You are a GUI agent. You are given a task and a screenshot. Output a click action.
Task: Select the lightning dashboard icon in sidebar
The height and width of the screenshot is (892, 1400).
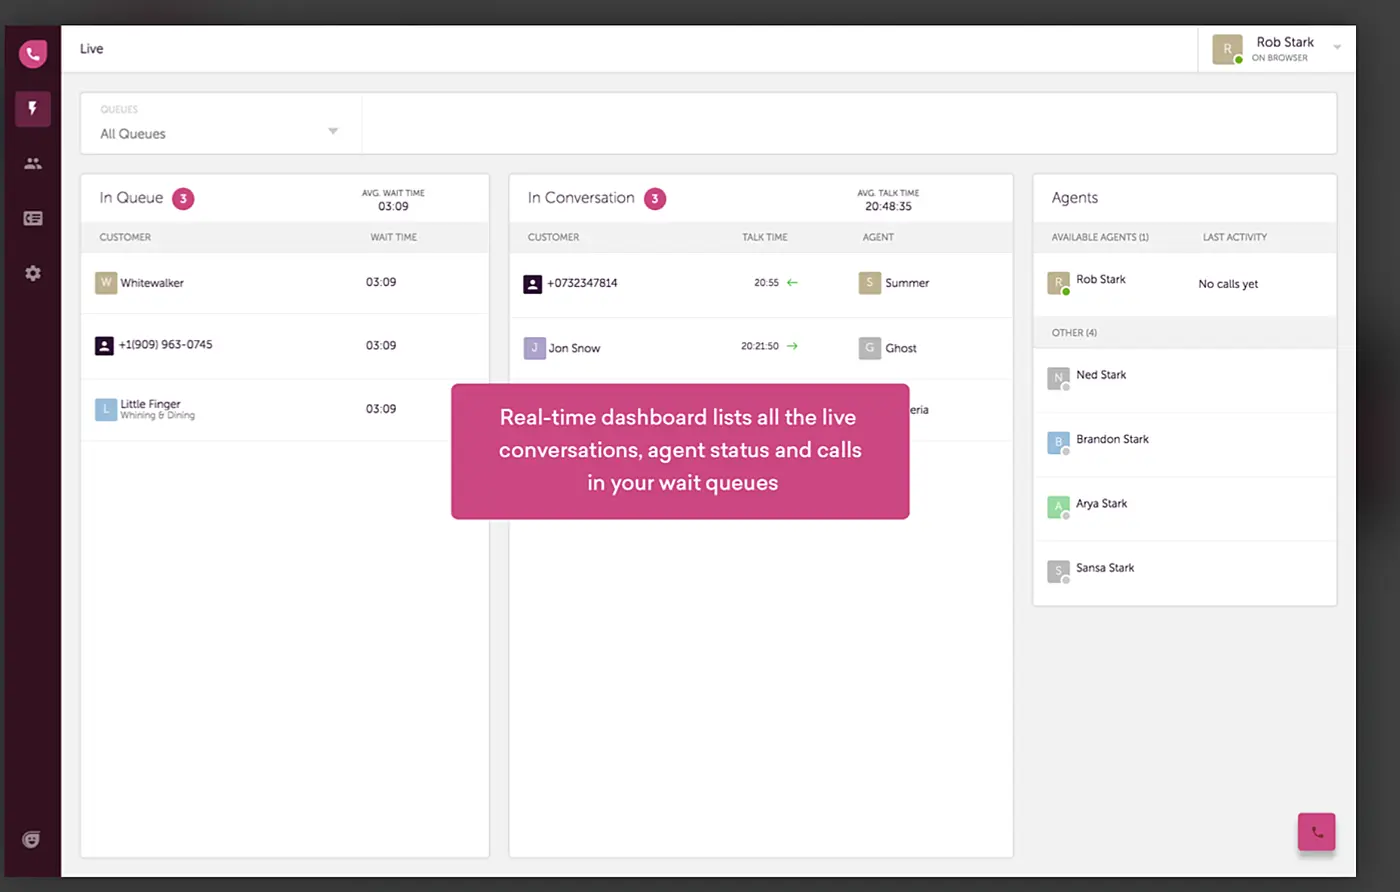tap(32, 108)
